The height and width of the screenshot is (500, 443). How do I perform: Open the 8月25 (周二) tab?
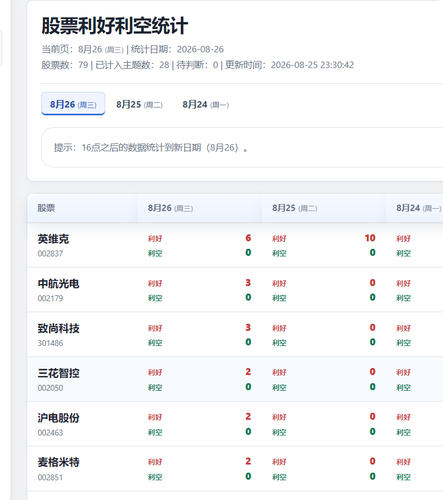click(139, 105)
